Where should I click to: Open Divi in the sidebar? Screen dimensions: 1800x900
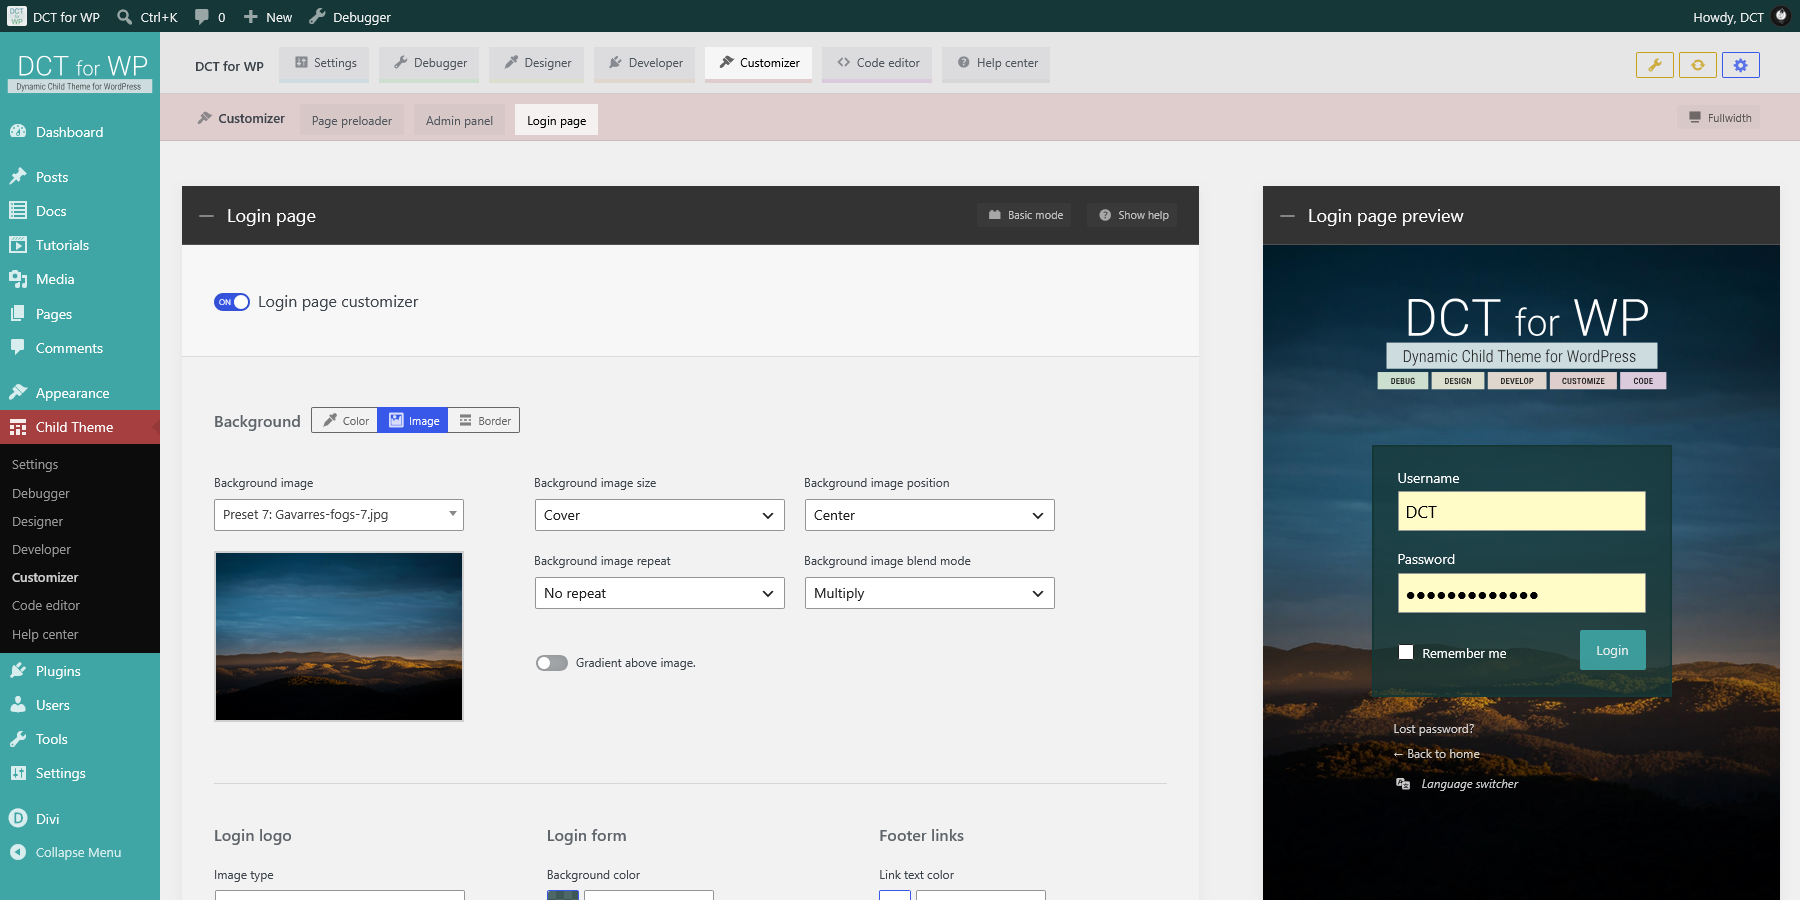(80, 818)
